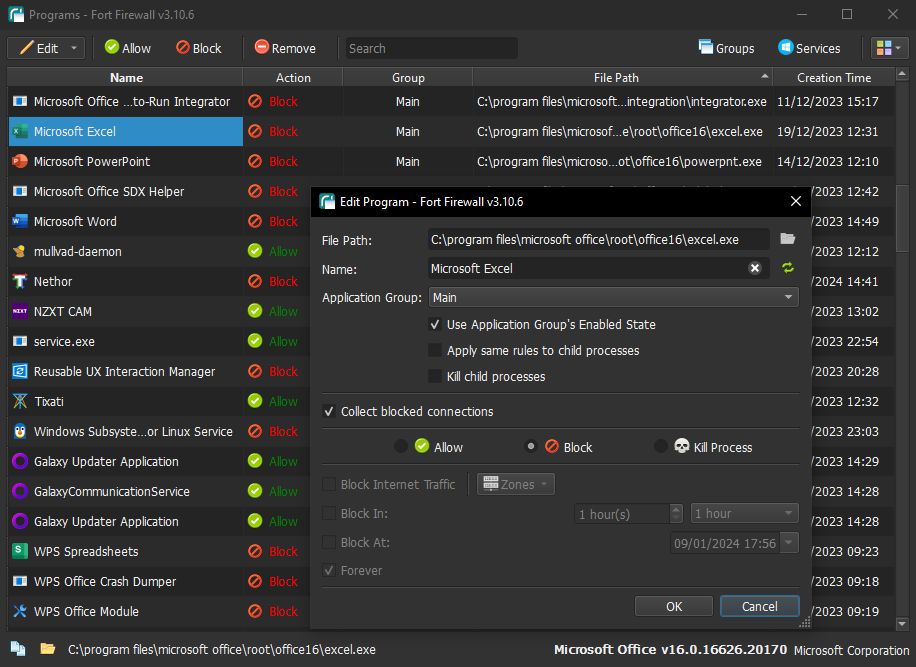Sort the list by the File Path column
This screenshot has height=667, width=916.
click(615, 77)
